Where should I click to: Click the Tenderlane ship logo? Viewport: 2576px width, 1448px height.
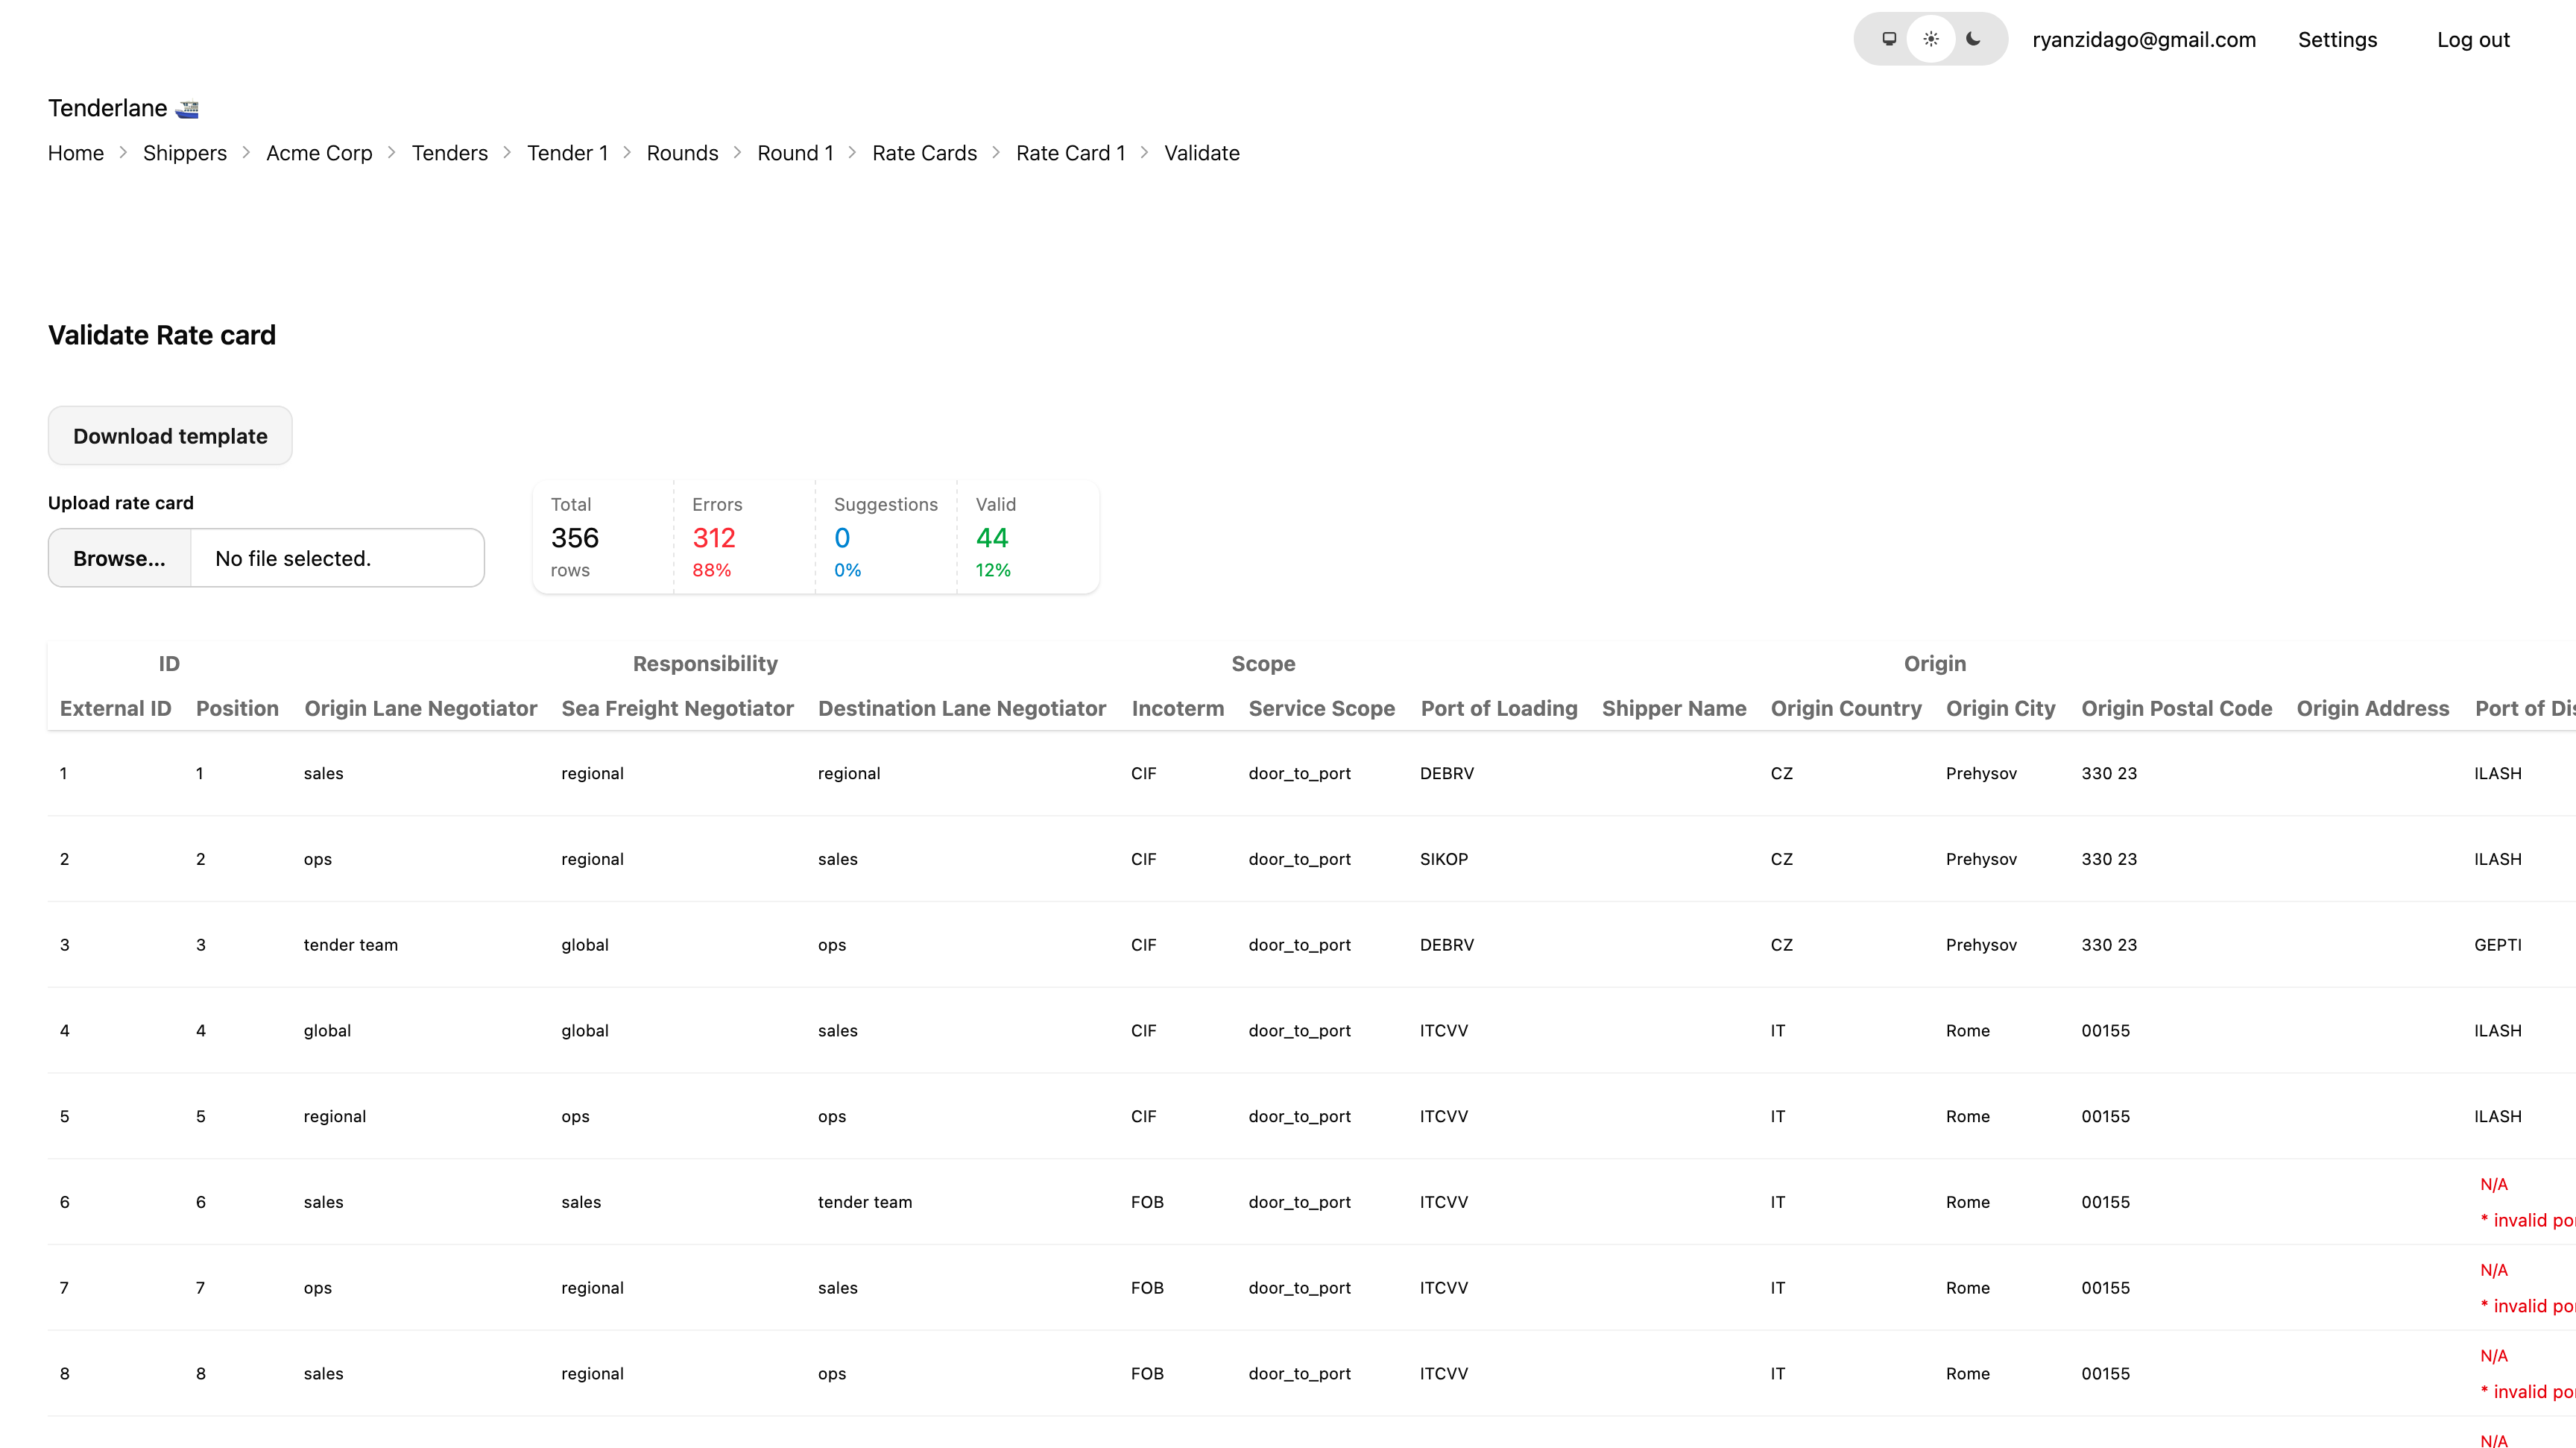click(188, 107)
